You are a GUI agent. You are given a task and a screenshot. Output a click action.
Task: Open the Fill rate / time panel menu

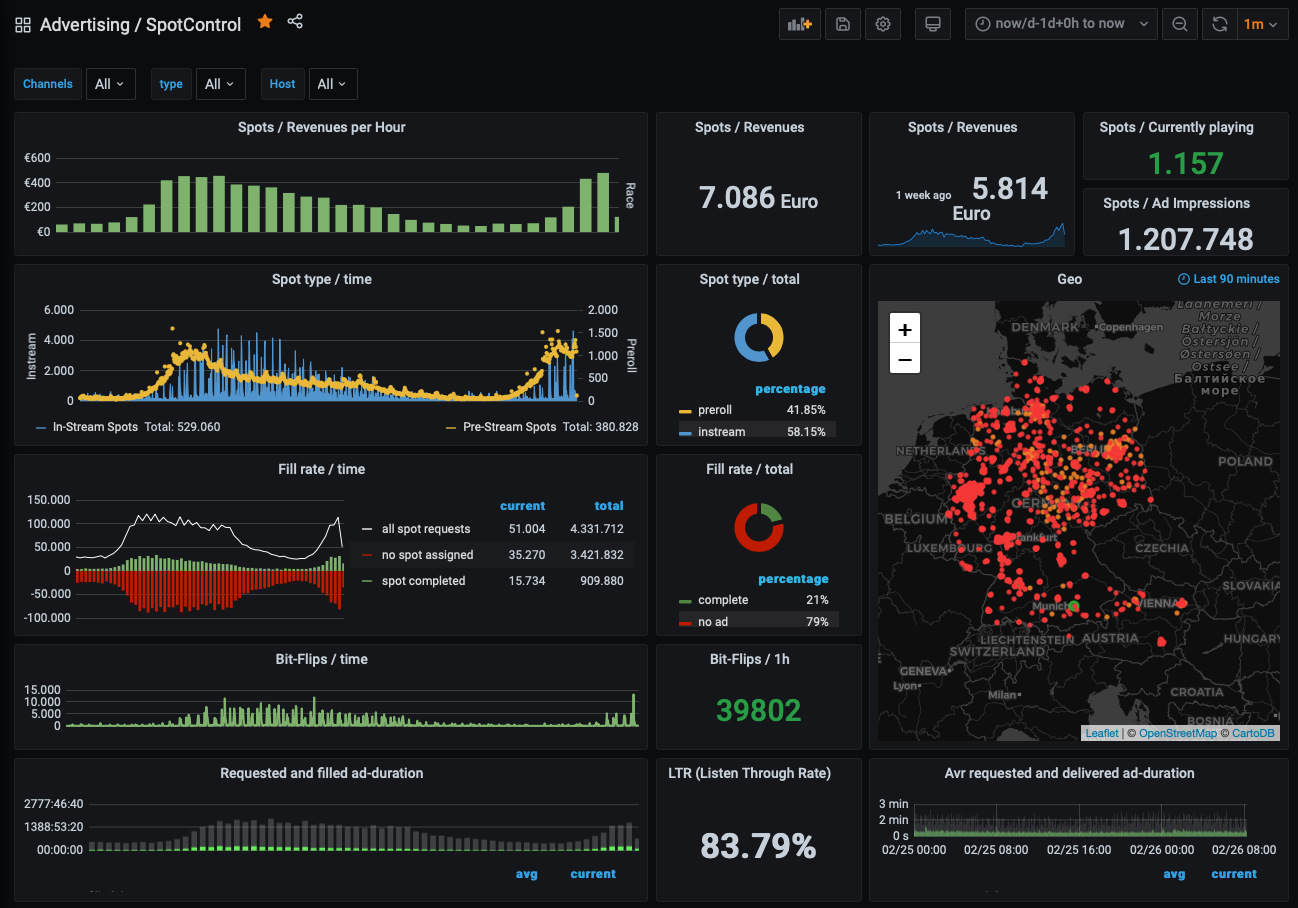click(321, 469)
